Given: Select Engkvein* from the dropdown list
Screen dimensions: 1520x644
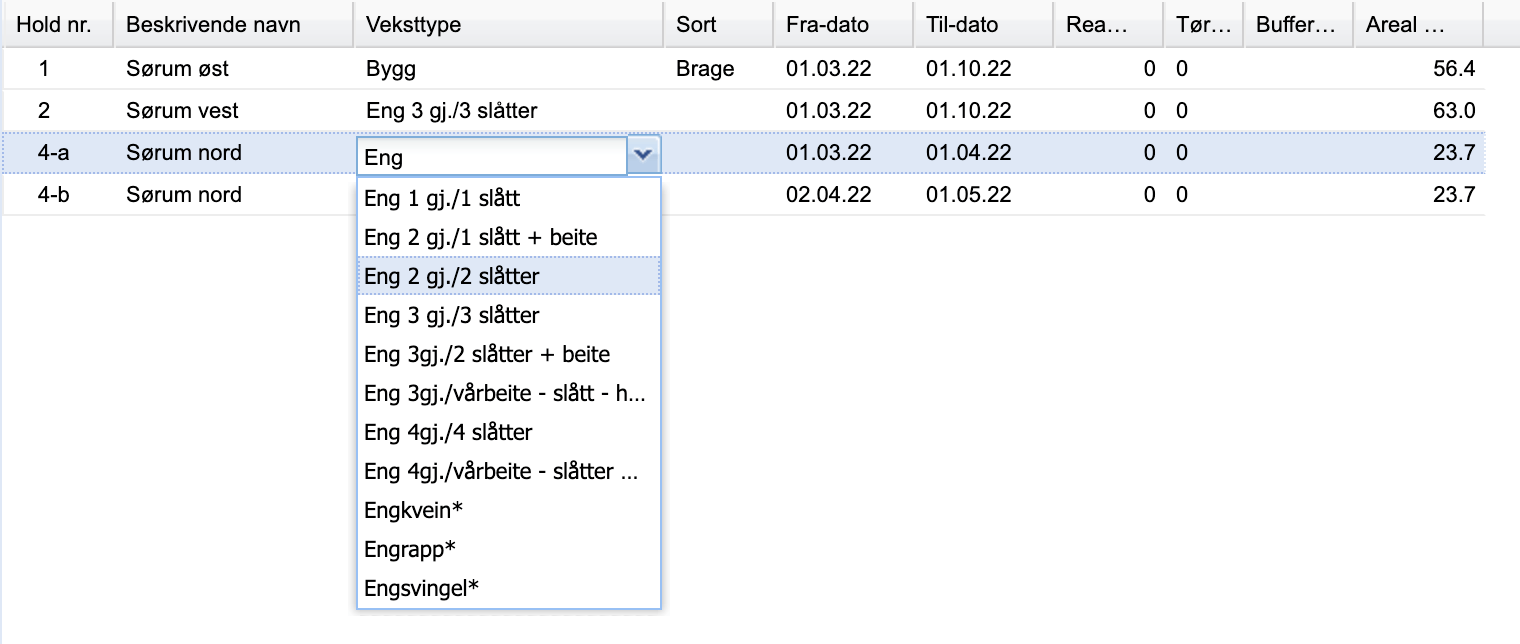Looking at the screenshot, I should (509, 511).
